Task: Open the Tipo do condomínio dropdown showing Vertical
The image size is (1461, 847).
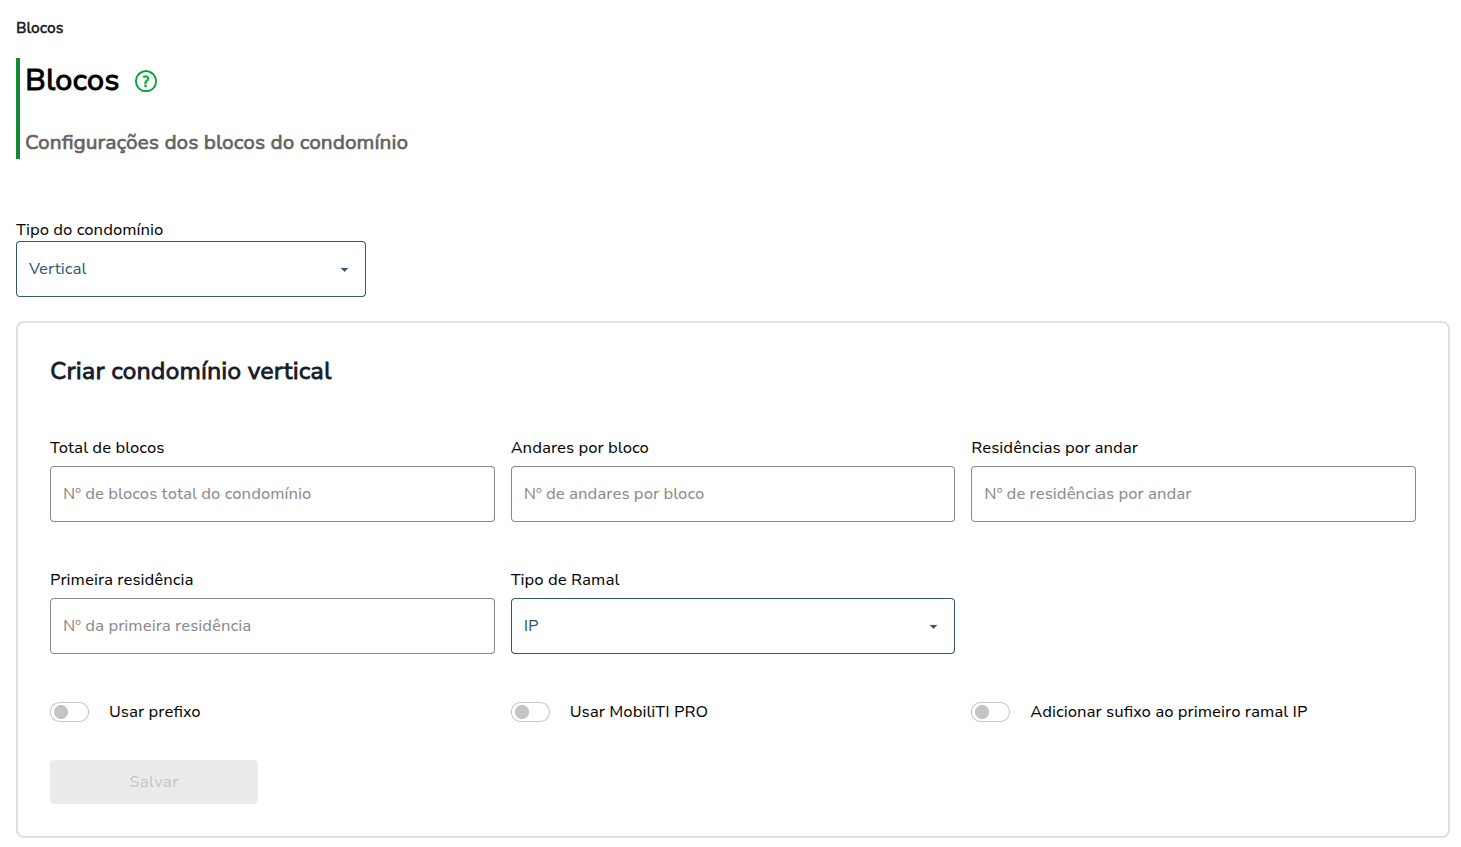Action: 191,269
